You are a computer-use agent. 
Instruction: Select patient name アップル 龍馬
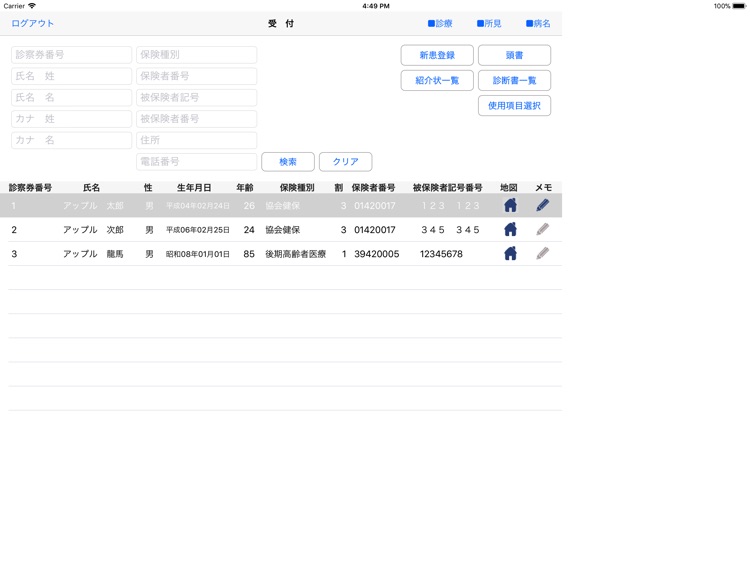[x=93, y=253]
